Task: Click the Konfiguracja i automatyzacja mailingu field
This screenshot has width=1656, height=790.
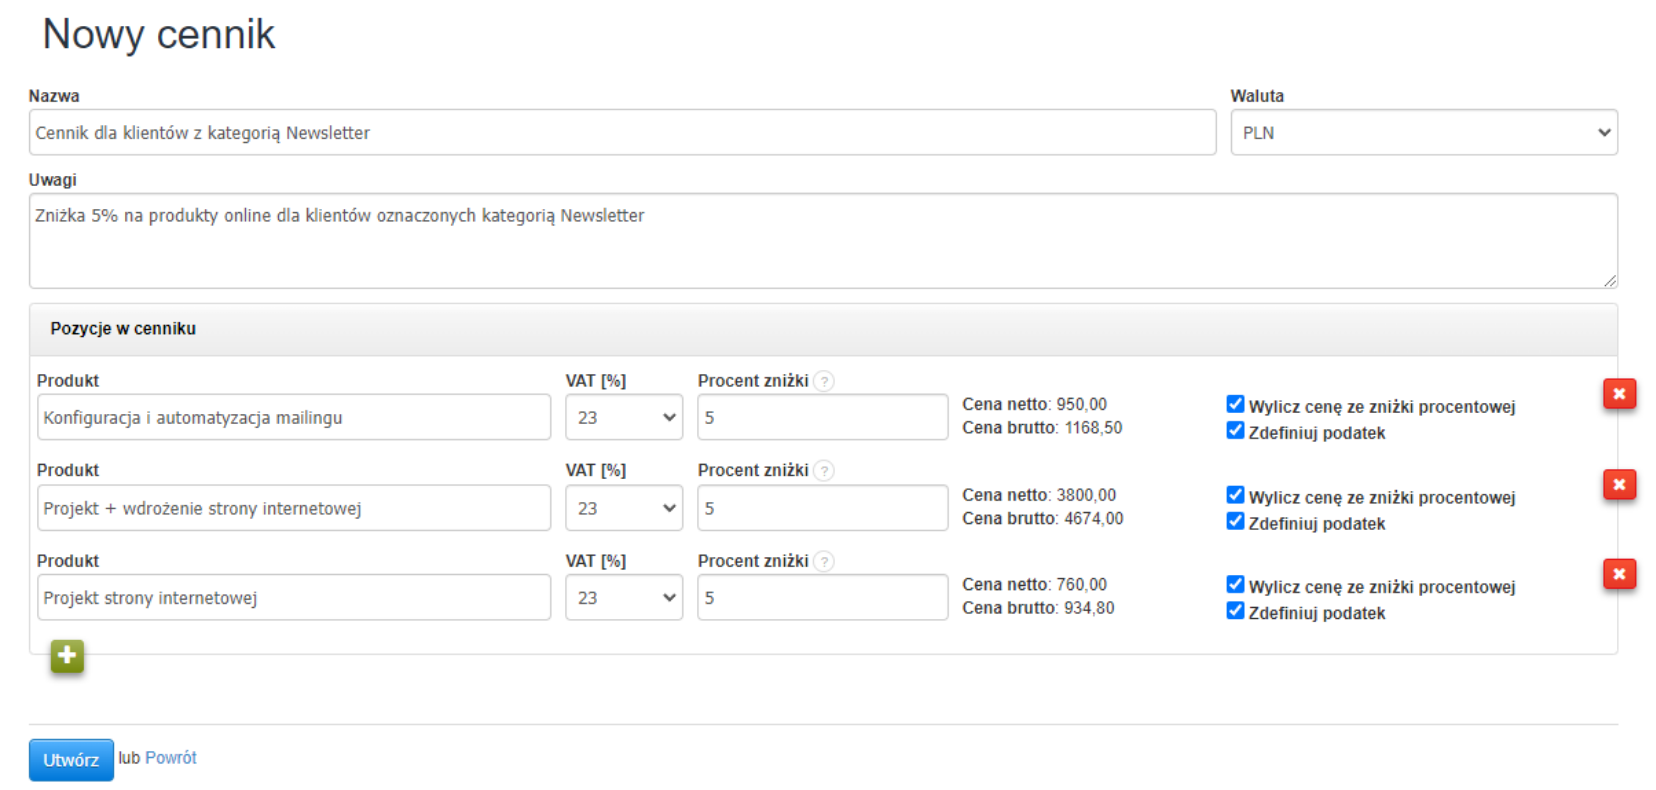Action: coord(294,418)
